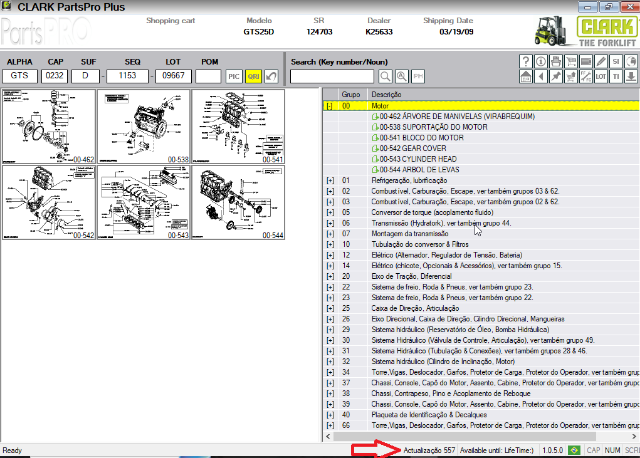Expand group 10 Tubulação do conversor
This screenshot has height=458, width=640.
[x=330, y=245]
